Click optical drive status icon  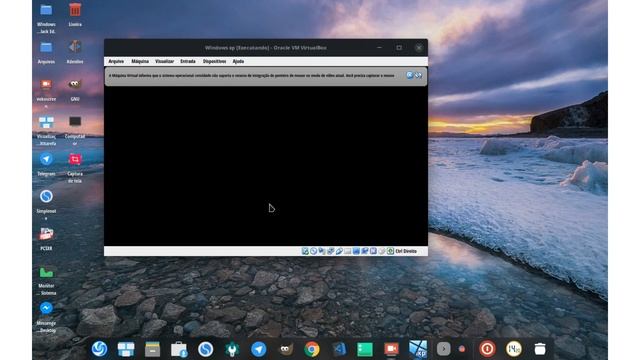click(314, 251)
